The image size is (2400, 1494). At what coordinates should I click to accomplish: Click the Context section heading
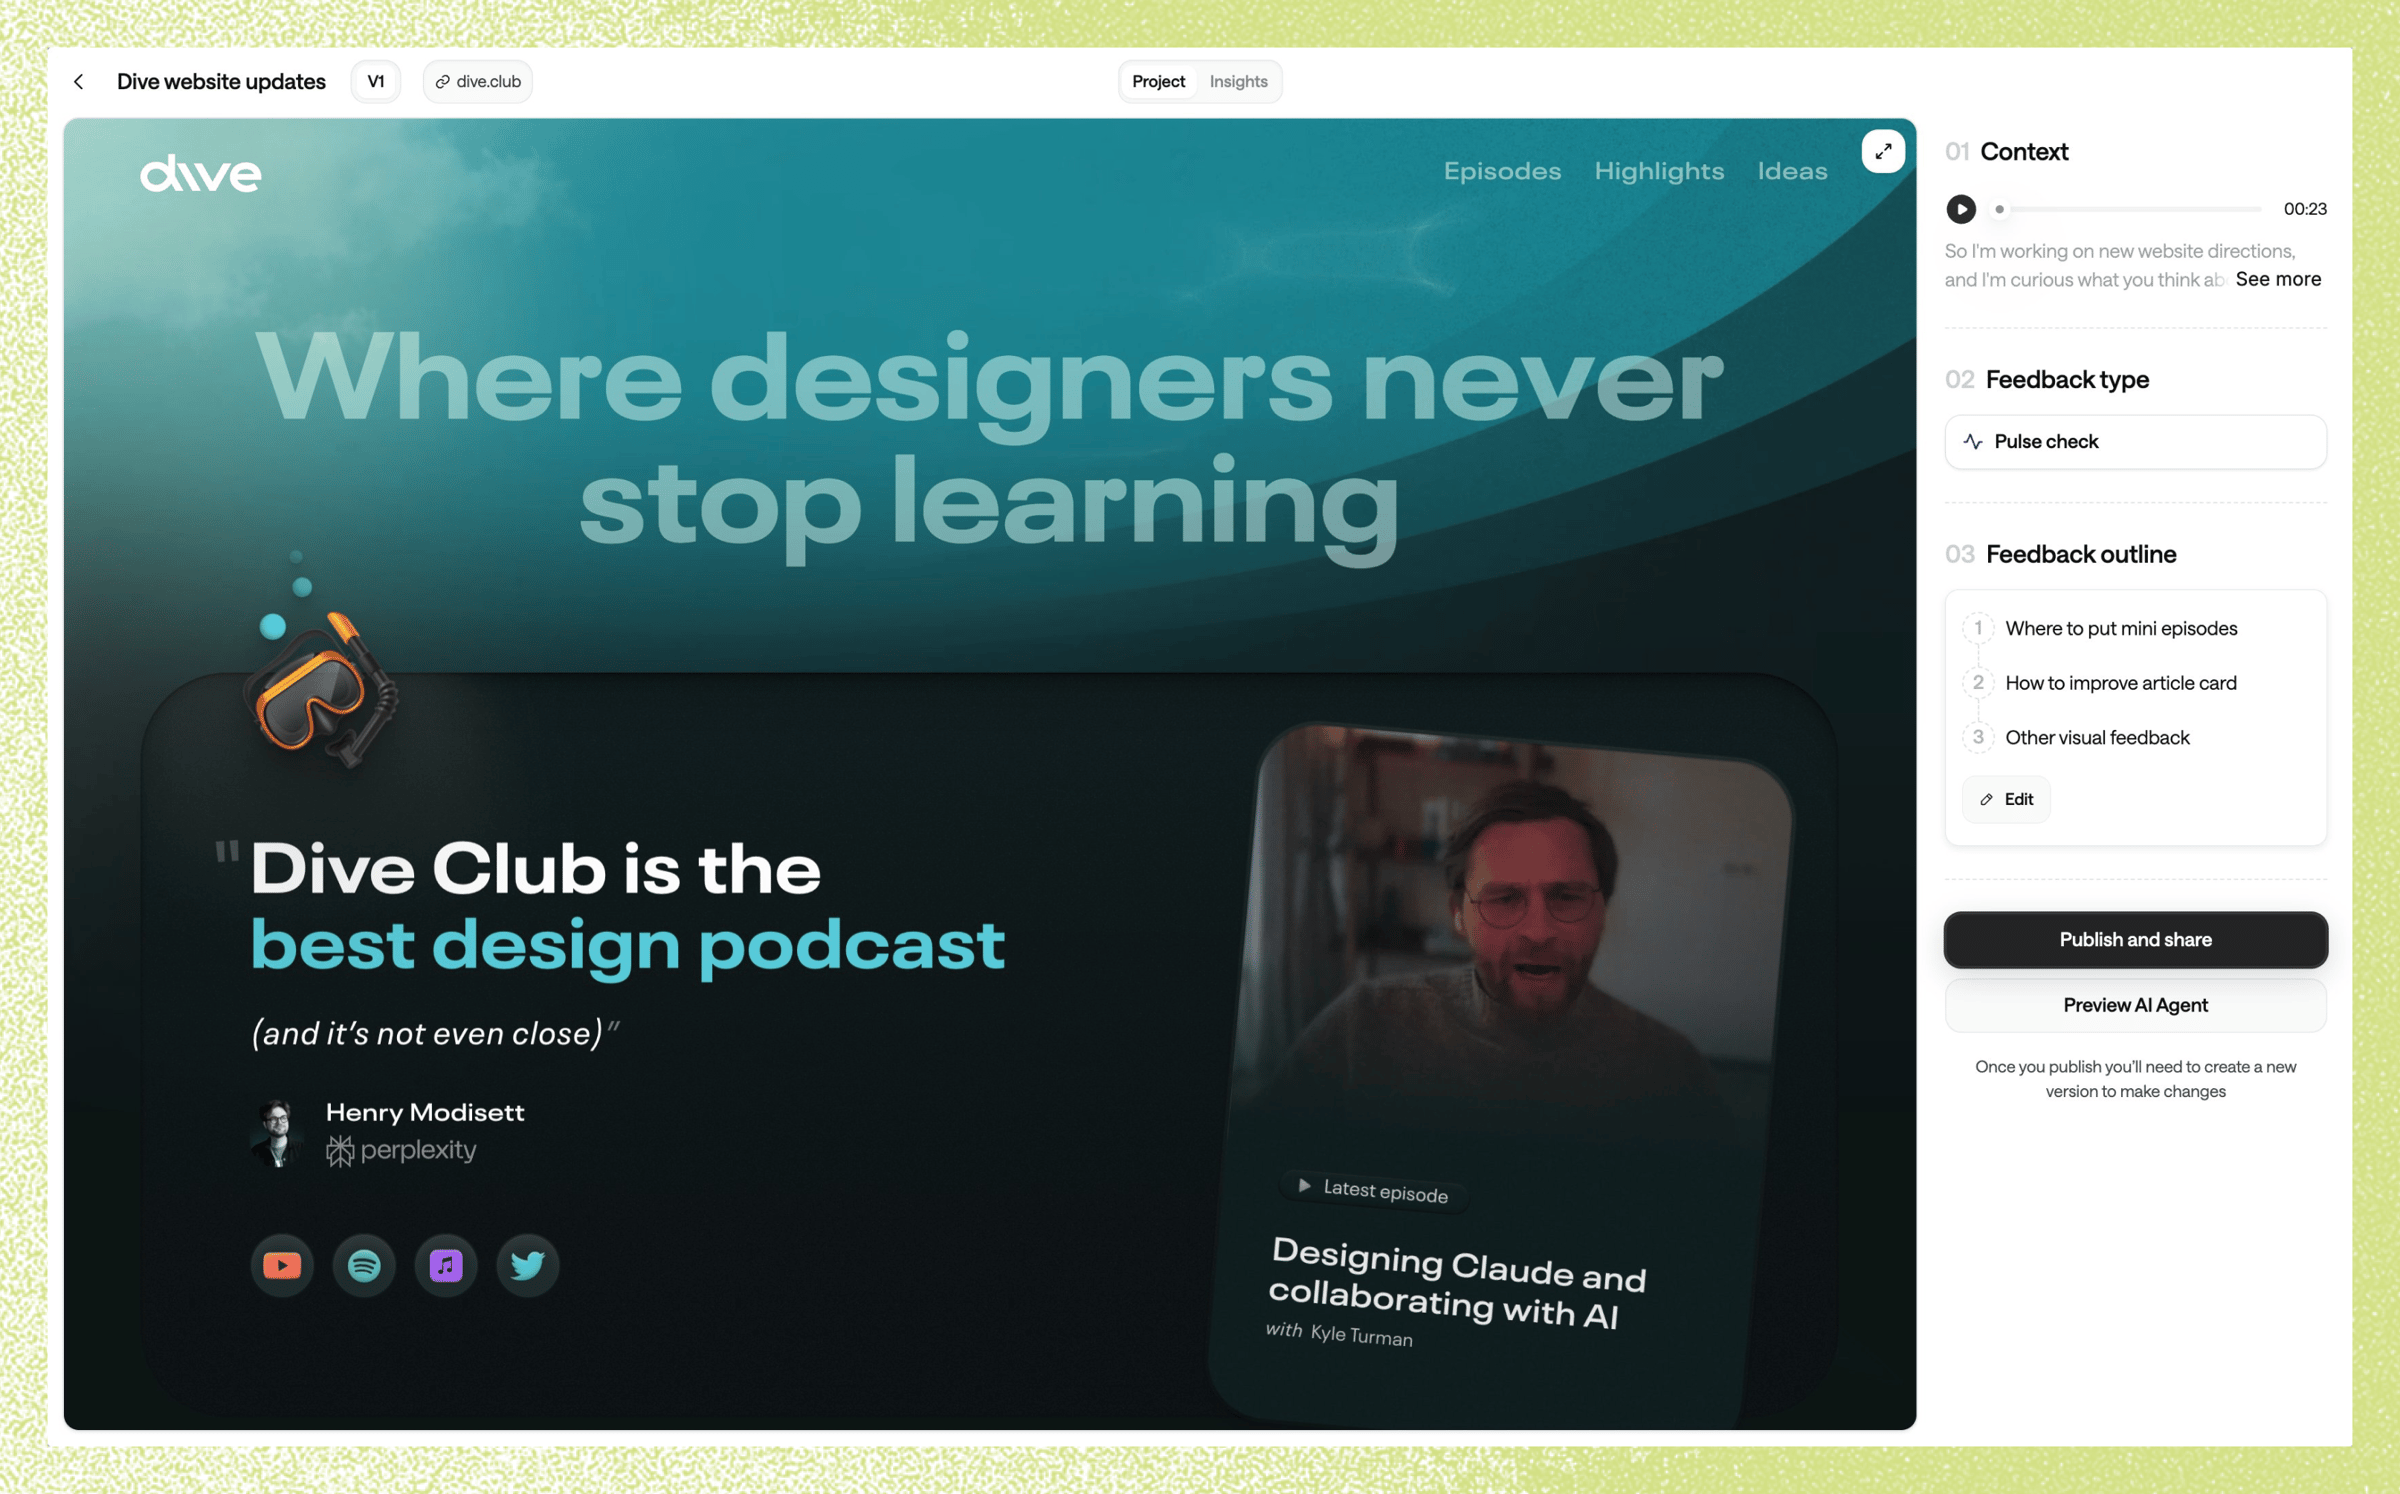[x=2024, y=152]
